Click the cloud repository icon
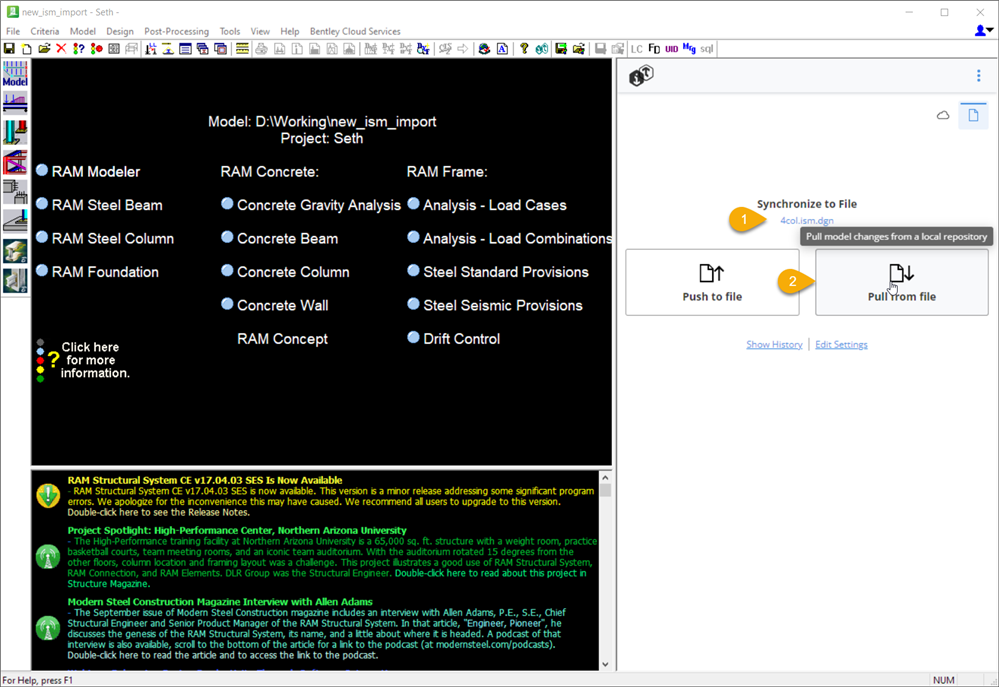The height and width of the screenshot is (687, 999). [x=943, y=115]
